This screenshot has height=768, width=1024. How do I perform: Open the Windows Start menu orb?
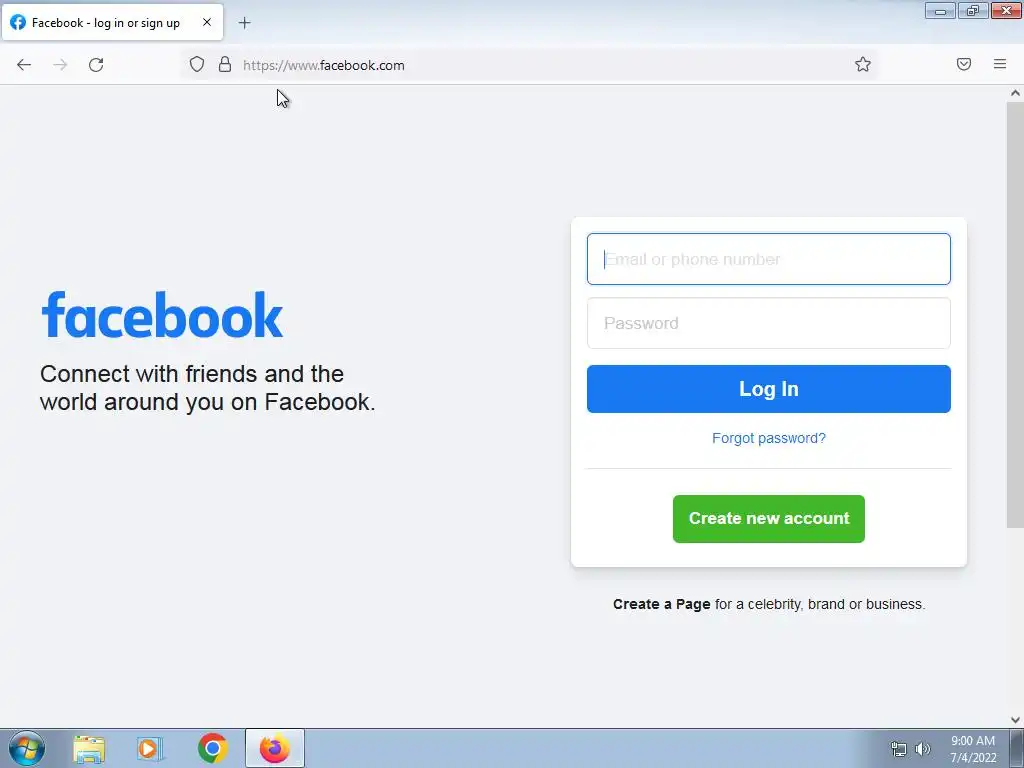pyautogui.click(x=27, y=748)
